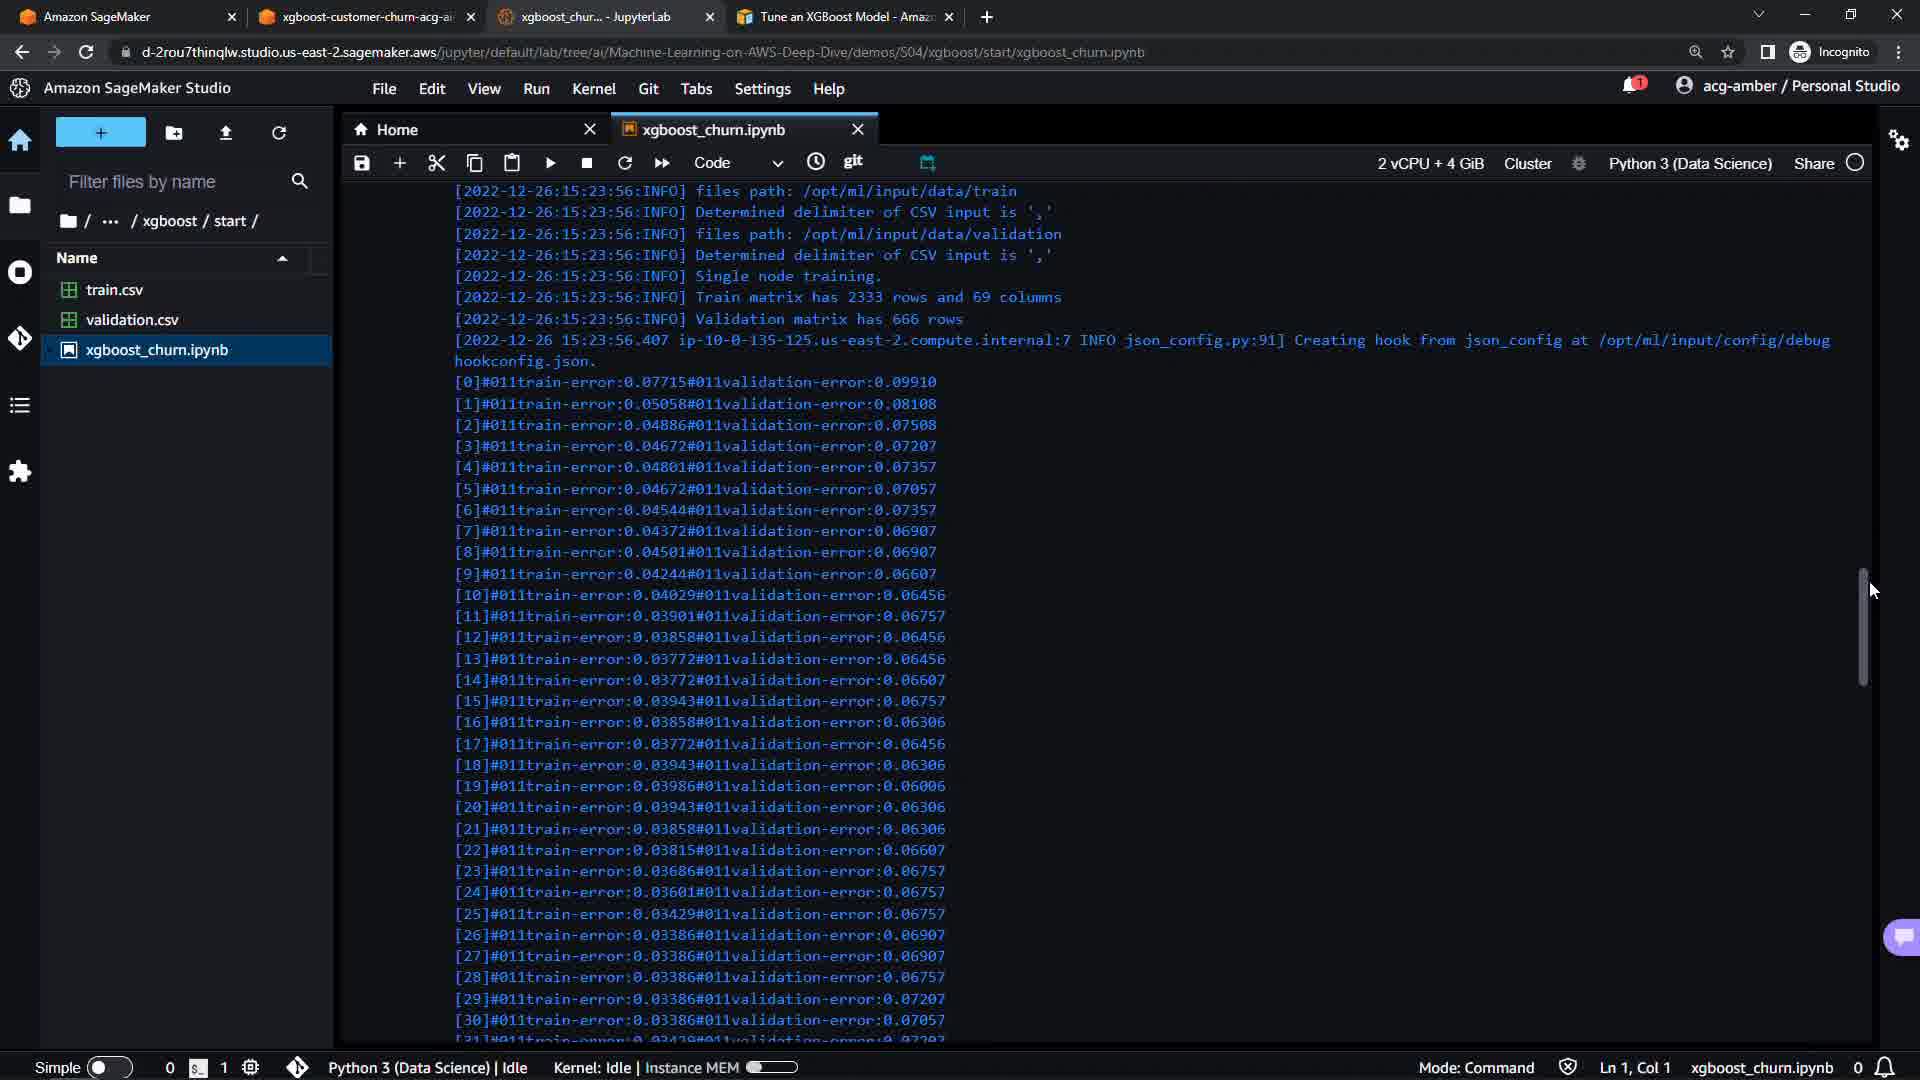Expand the collapsed breadcrumb path ellipsis
The image size is (1920, 1080).
pos(110,221)
